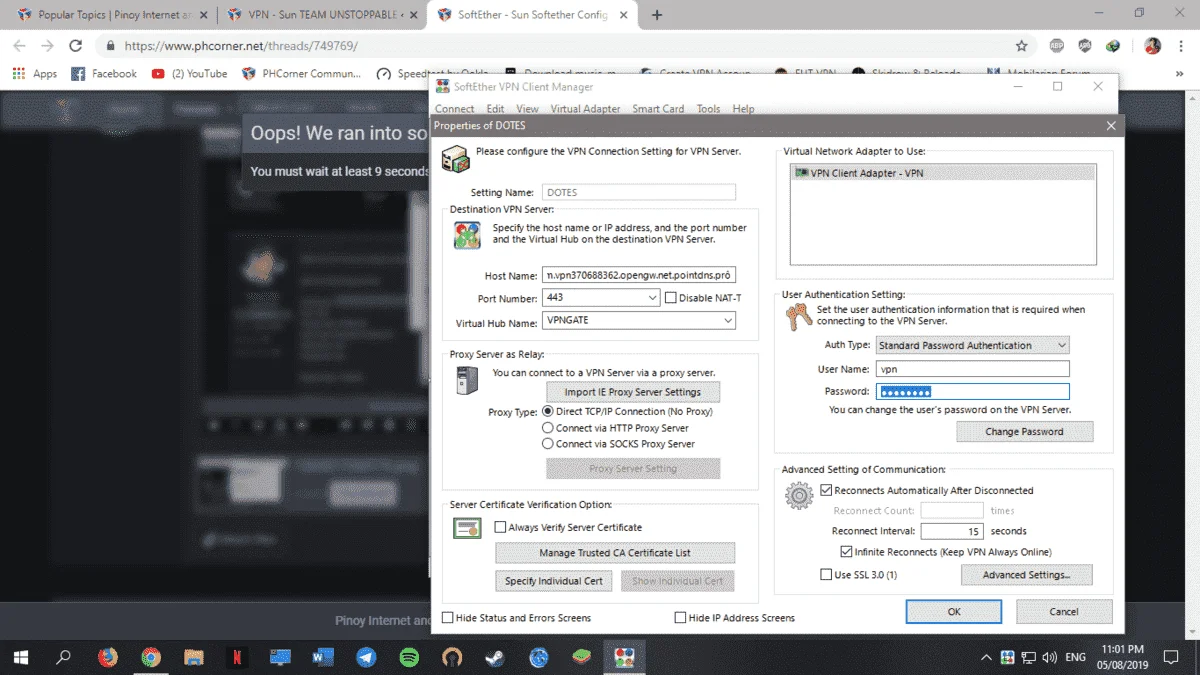Image resolution: width=1200 pixels, height=675 pixels.
Task: Open a new Chrome tab
Action: tap(657, 15)
